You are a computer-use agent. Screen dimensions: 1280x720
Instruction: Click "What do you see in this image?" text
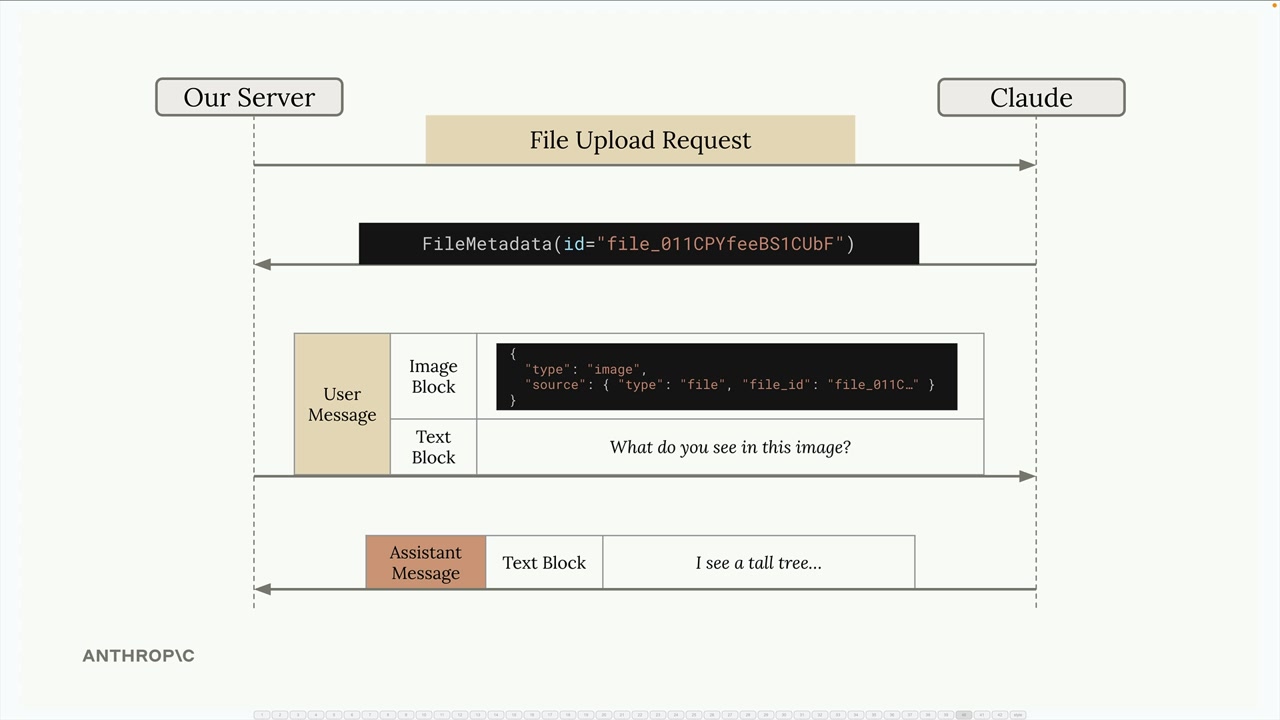730,447
